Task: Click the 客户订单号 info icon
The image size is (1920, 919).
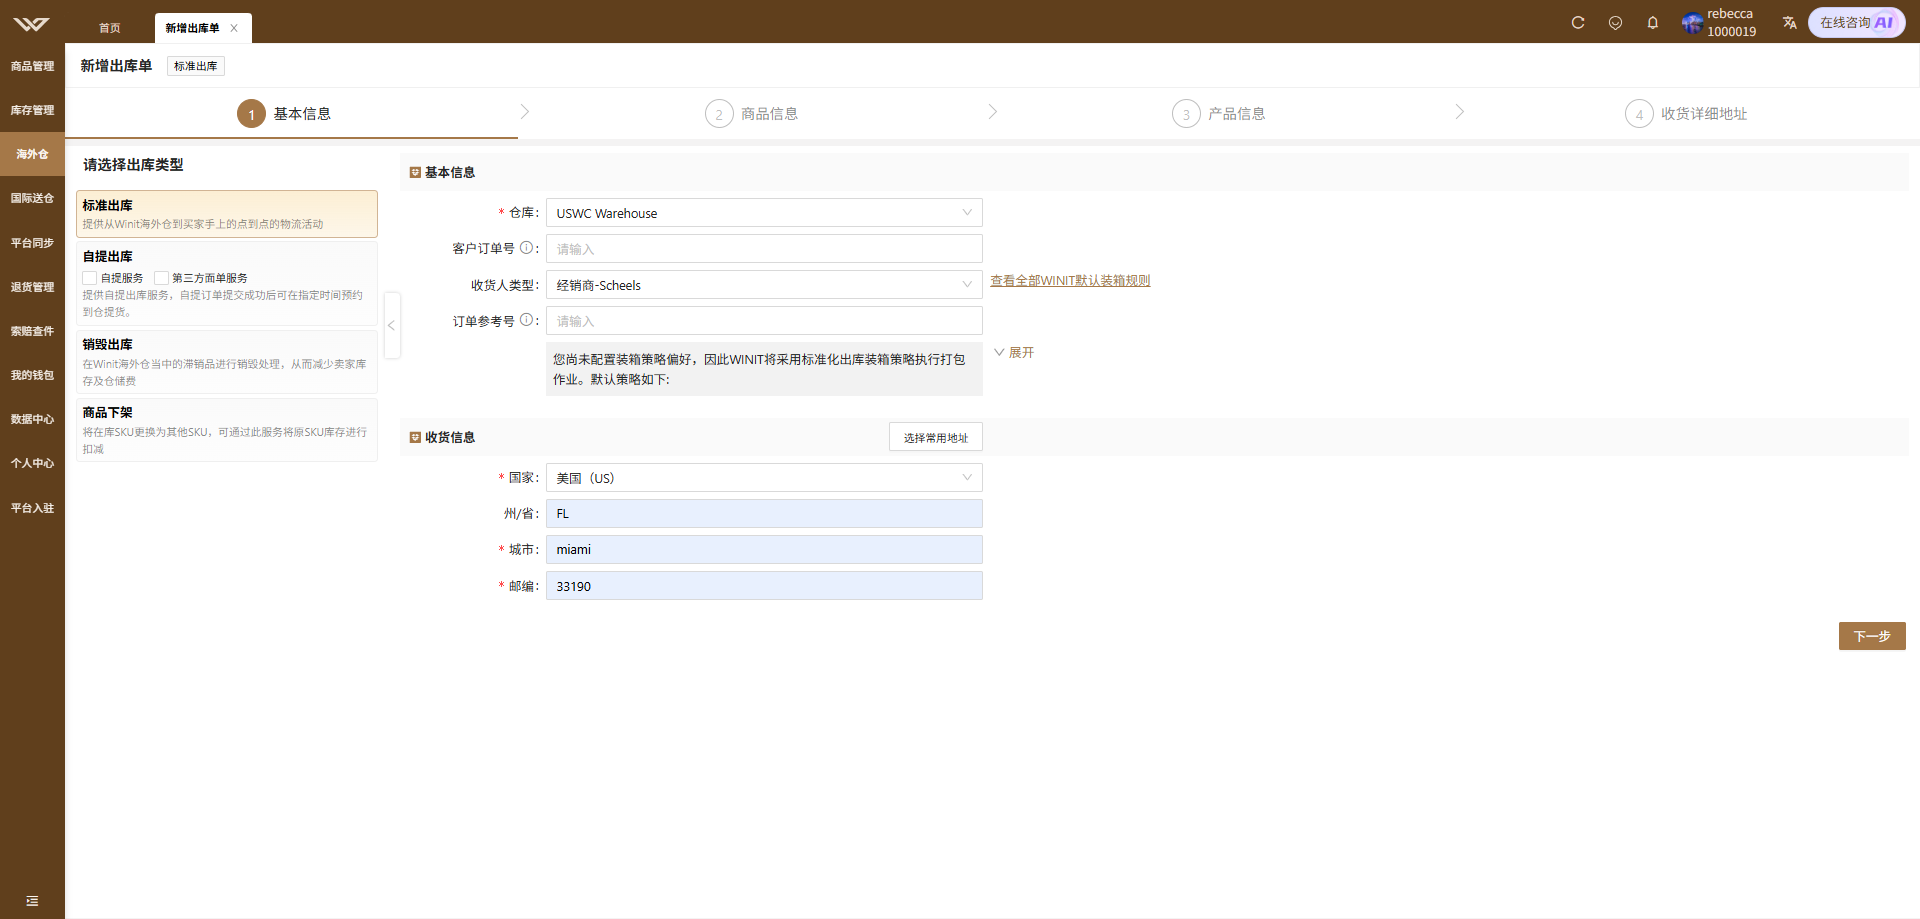Action: pyautogui.click(x=526, y=248)
